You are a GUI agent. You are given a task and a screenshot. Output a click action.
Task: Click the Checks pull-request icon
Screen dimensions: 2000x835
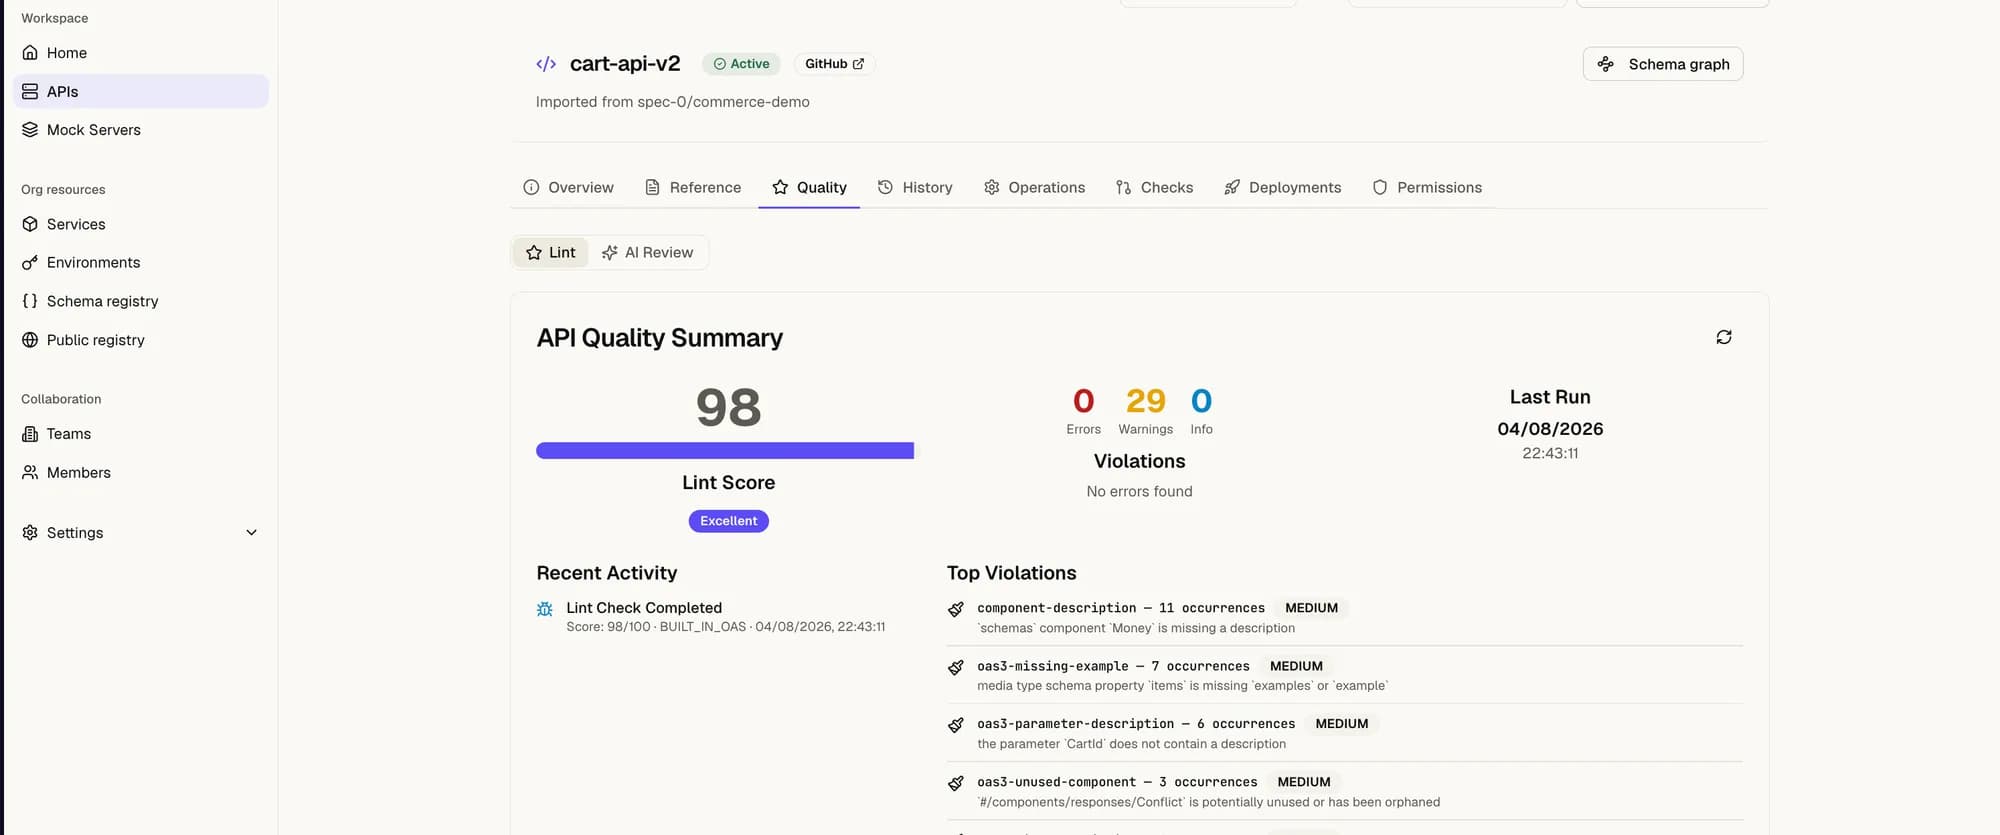[1124, 188]
